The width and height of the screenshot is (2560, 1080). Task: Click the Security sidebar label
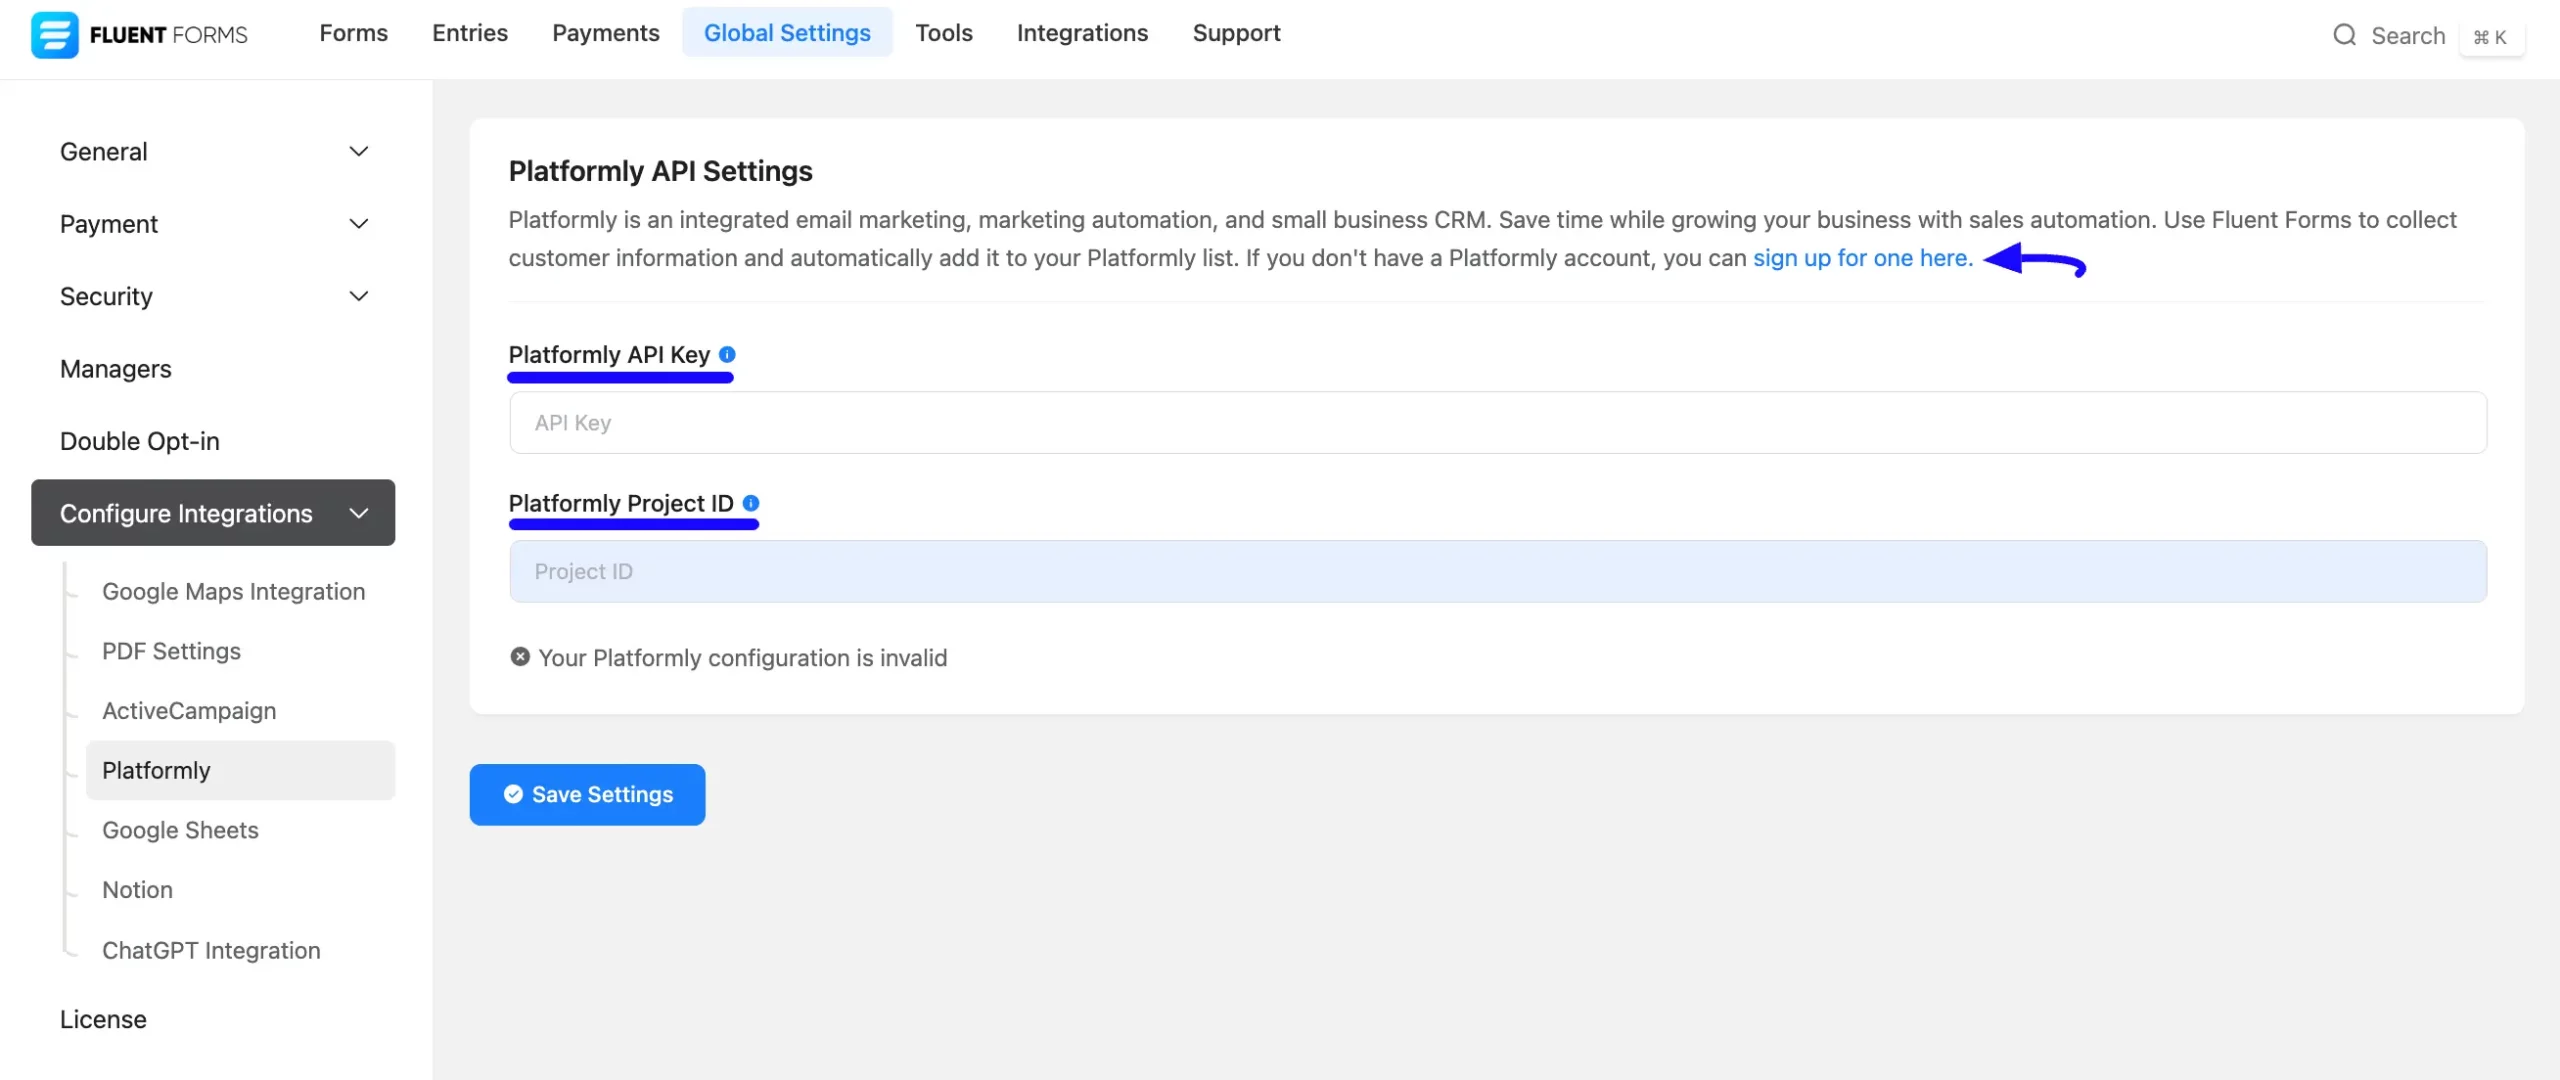106,296
